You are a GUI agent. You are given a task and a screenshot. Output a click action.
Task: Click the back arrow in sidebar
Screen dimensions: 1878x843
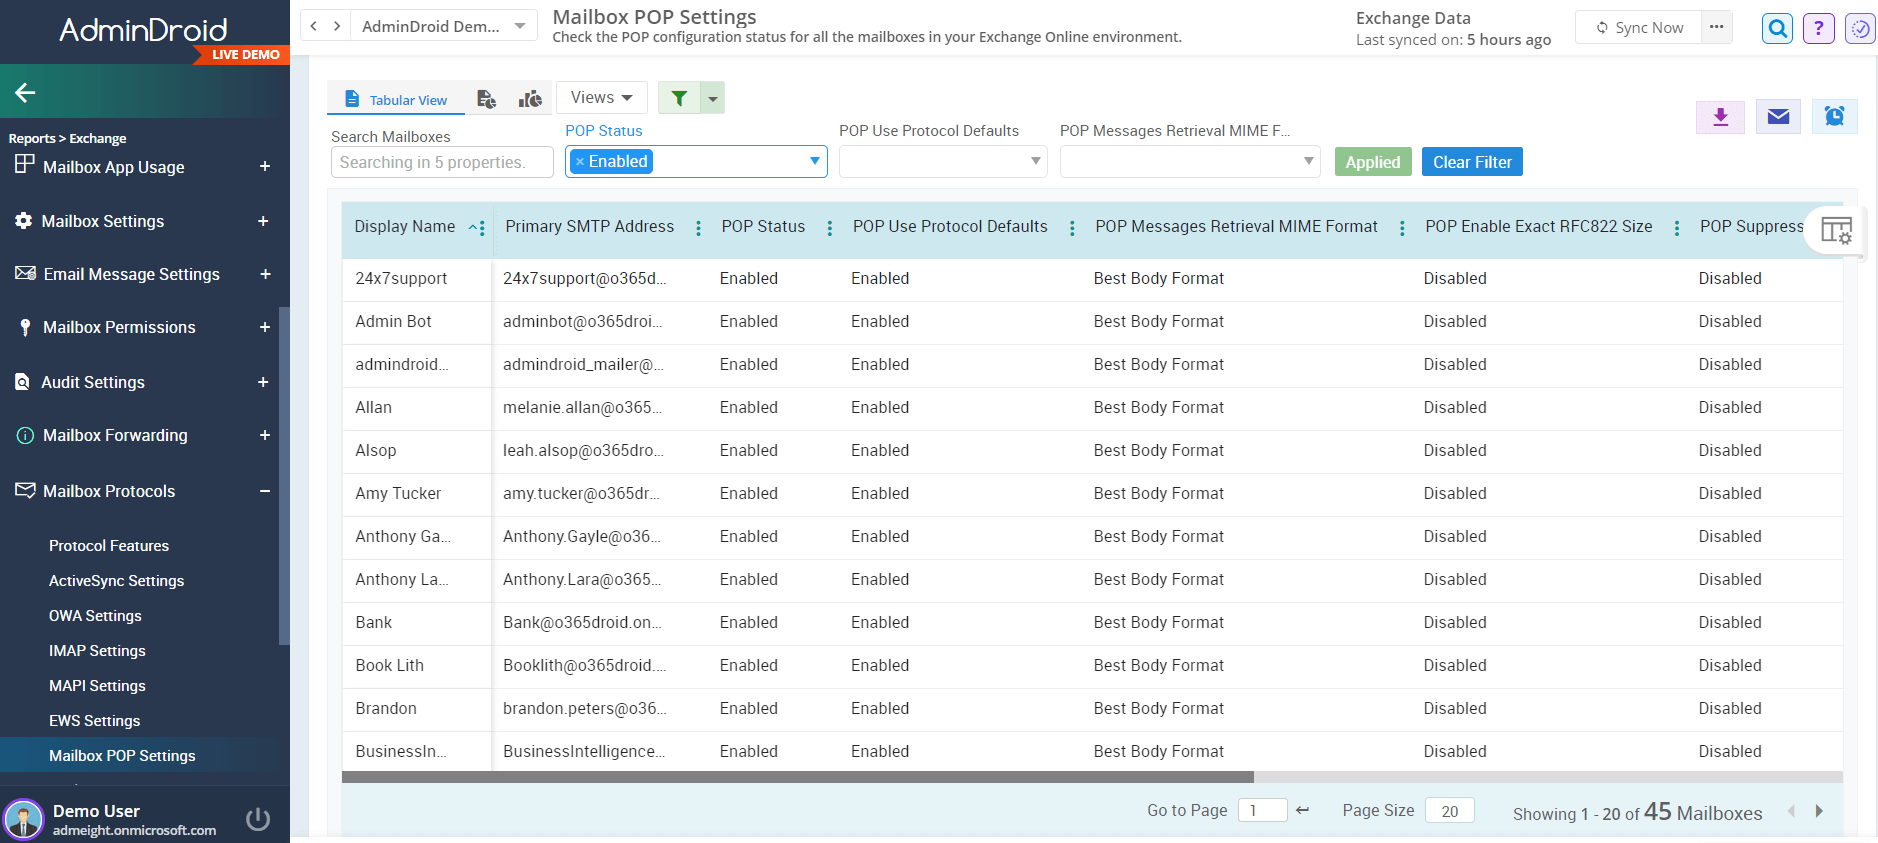click(25, 93)
